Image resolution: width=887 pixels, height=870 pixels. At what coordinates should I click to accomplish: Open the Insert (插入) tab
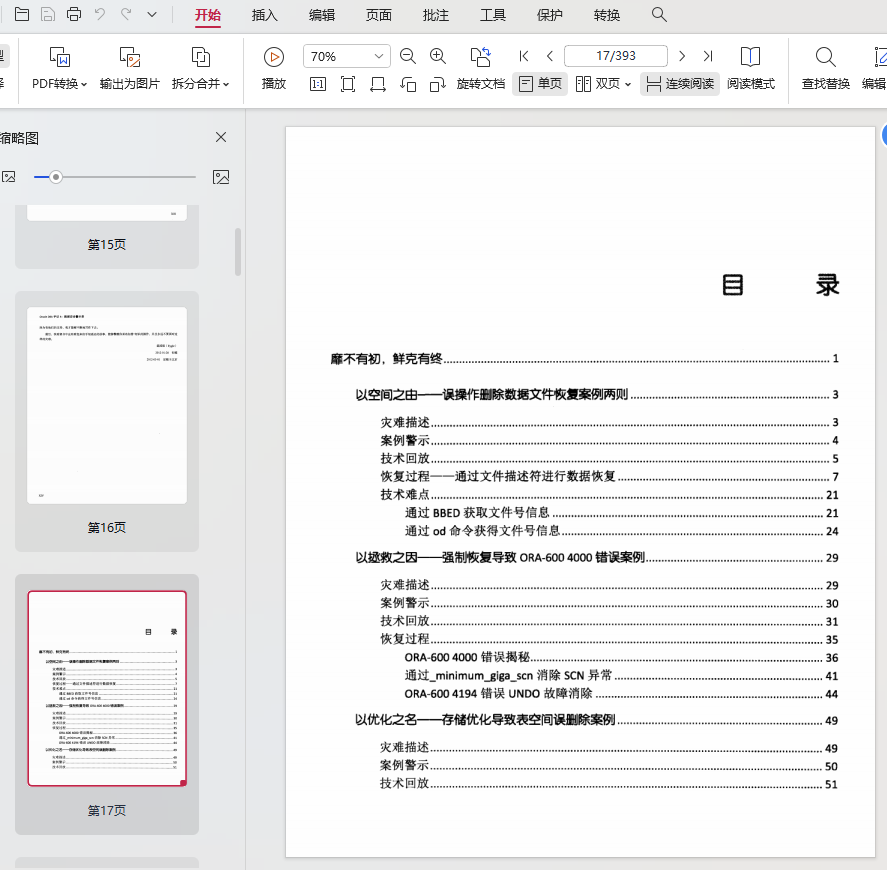tap(265, 15)
